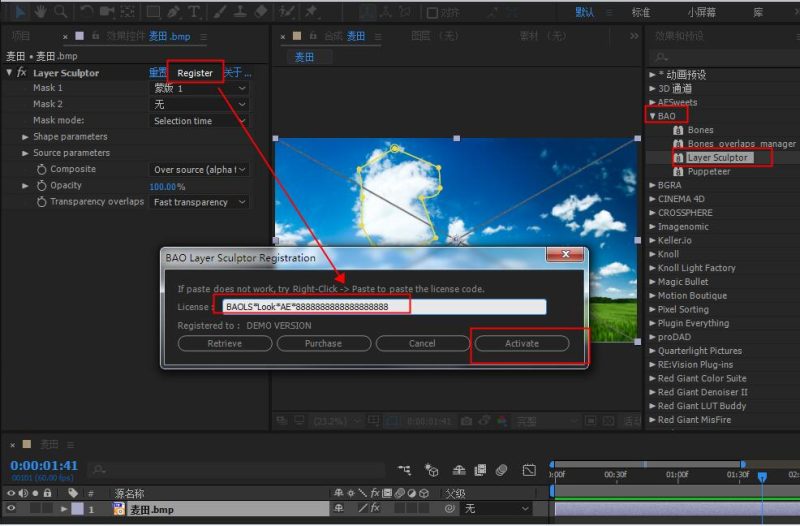
Task: Select Puppeteer effect under BAO
Action: (x=709, y=171)
